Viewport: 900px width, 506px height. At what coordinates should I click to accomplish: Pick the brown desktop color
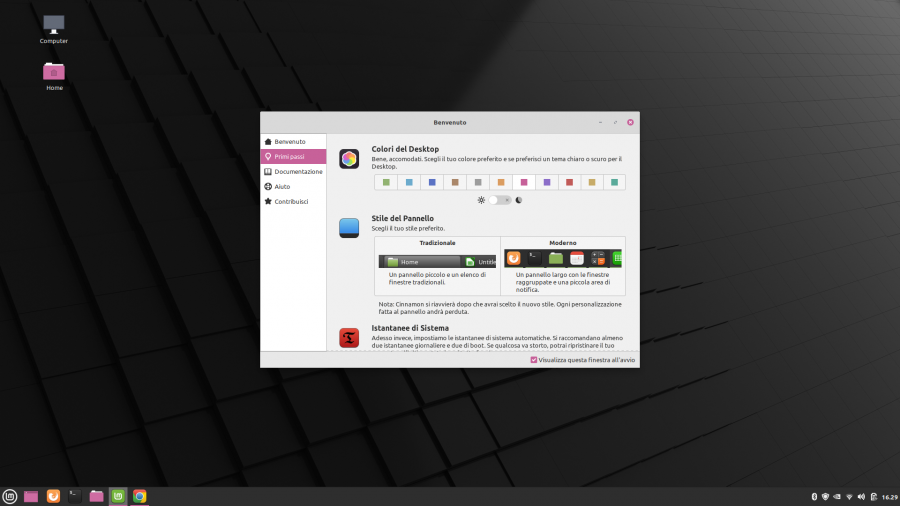pyautogui.click(x=455, y=182)
